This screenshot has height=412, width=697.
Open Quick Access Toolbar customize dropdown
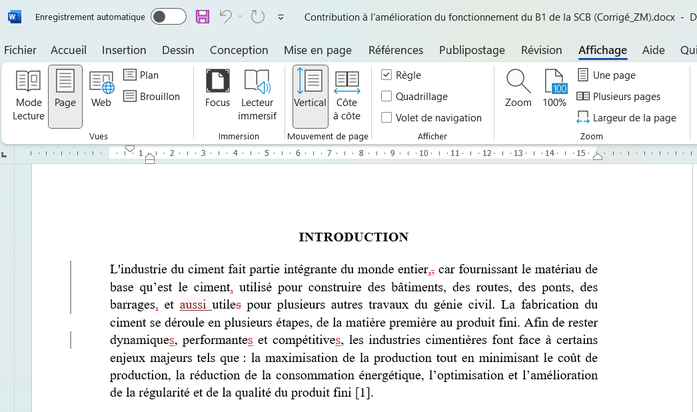(281, 17)
